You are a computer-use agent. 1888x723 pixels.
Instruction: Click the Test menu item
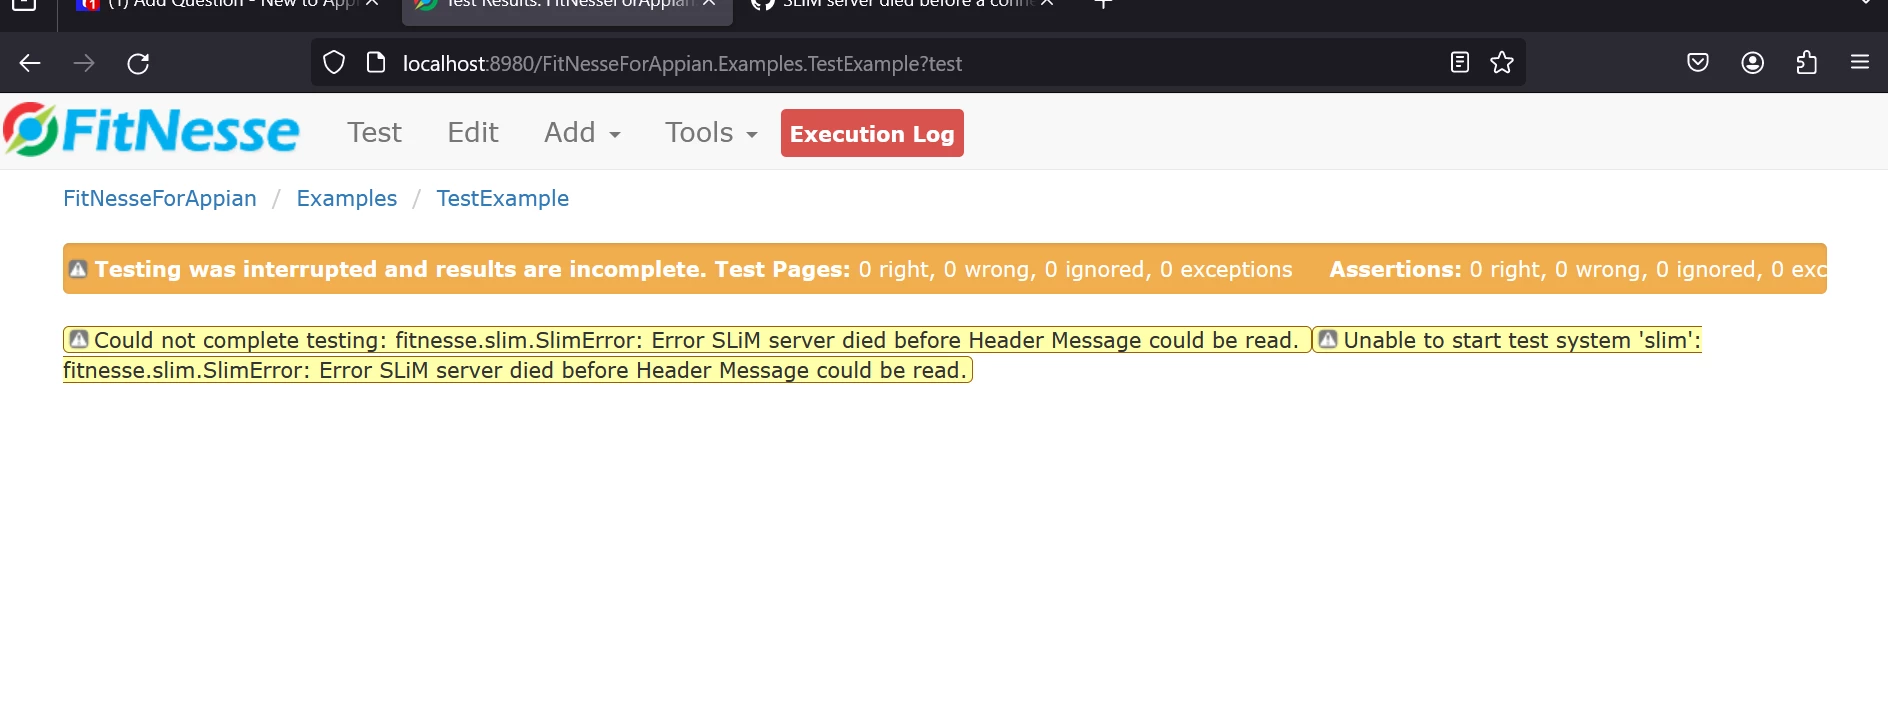[374, 133]
